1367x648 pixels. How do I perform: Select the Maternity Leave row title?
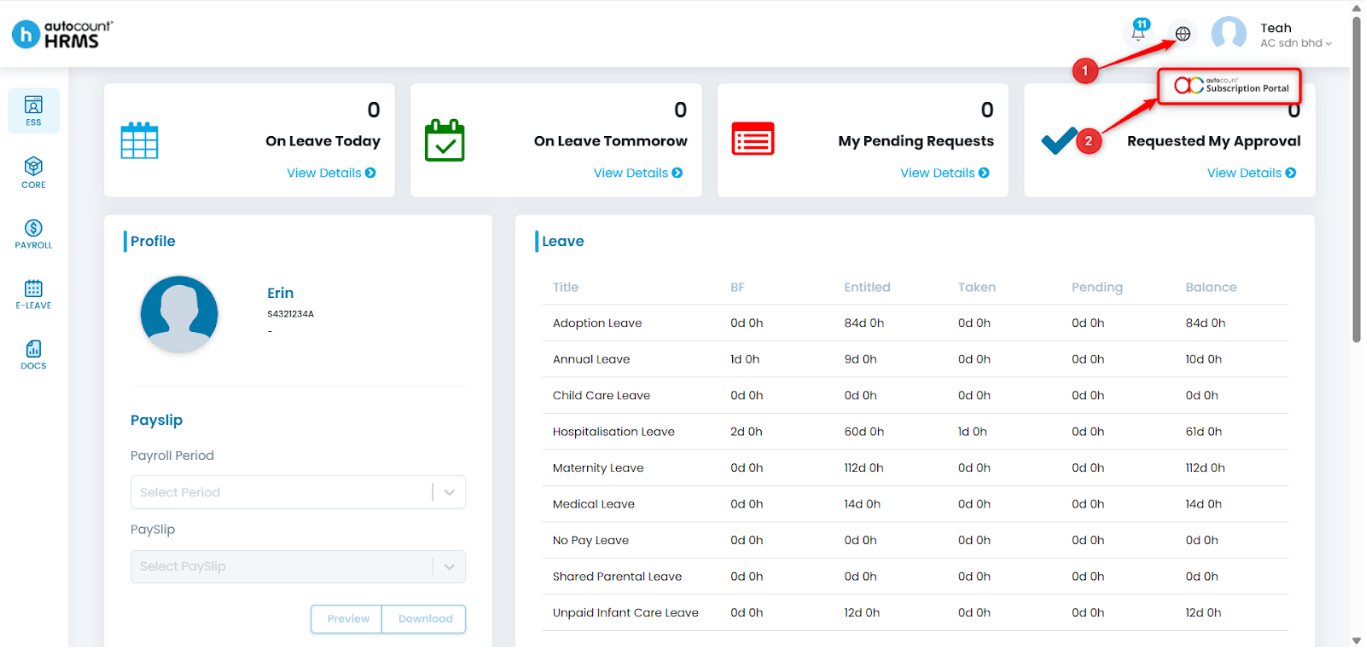598,468
